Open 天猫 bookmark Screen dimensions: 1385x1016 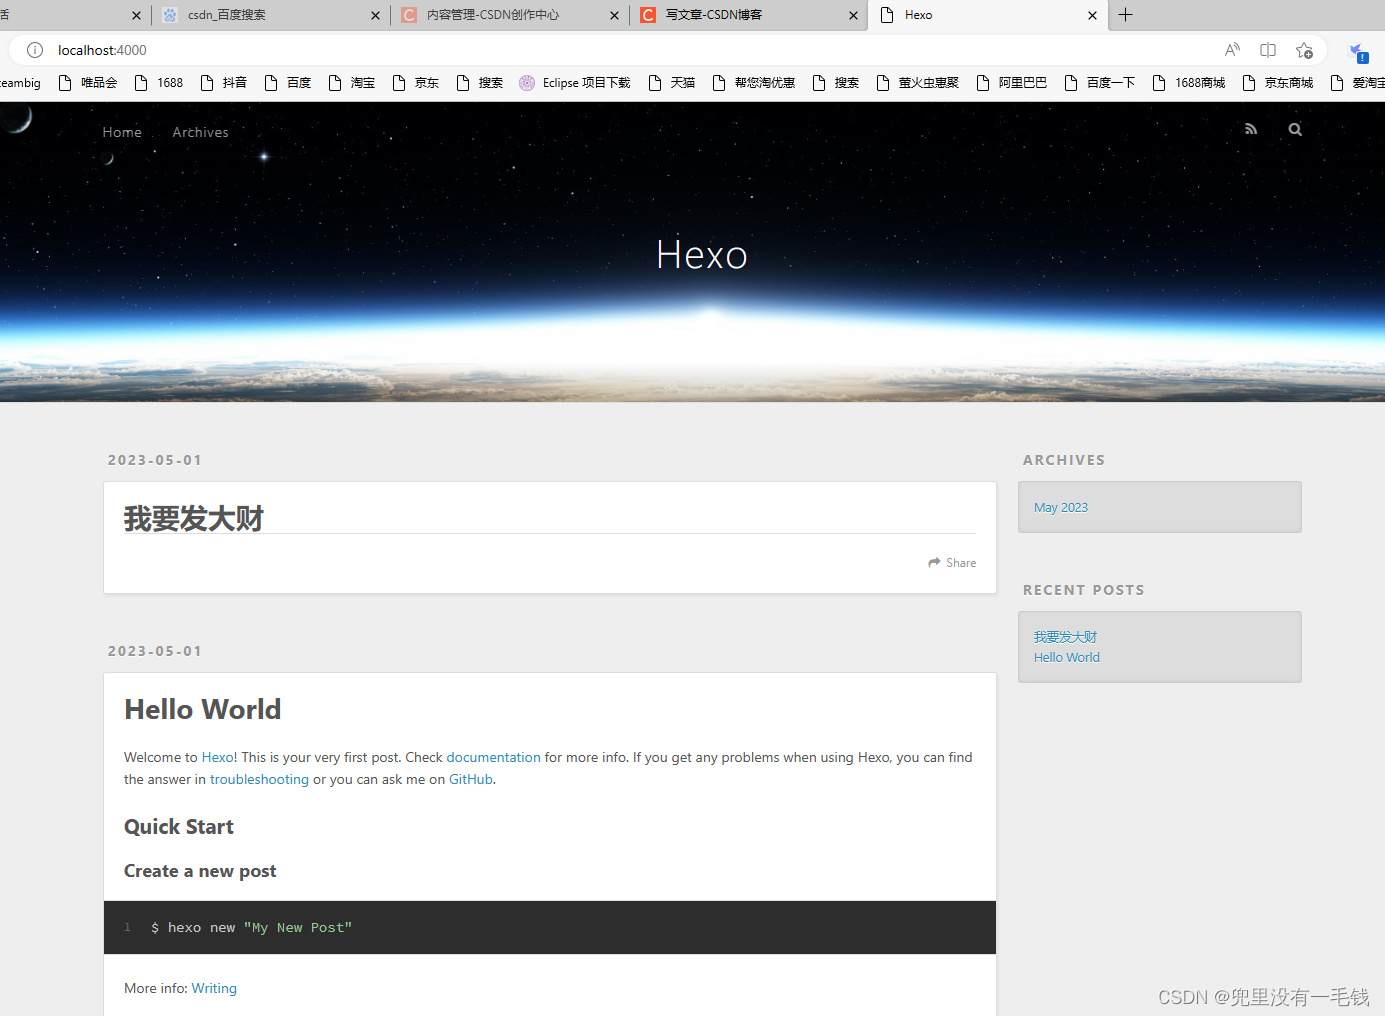point(672,83)
